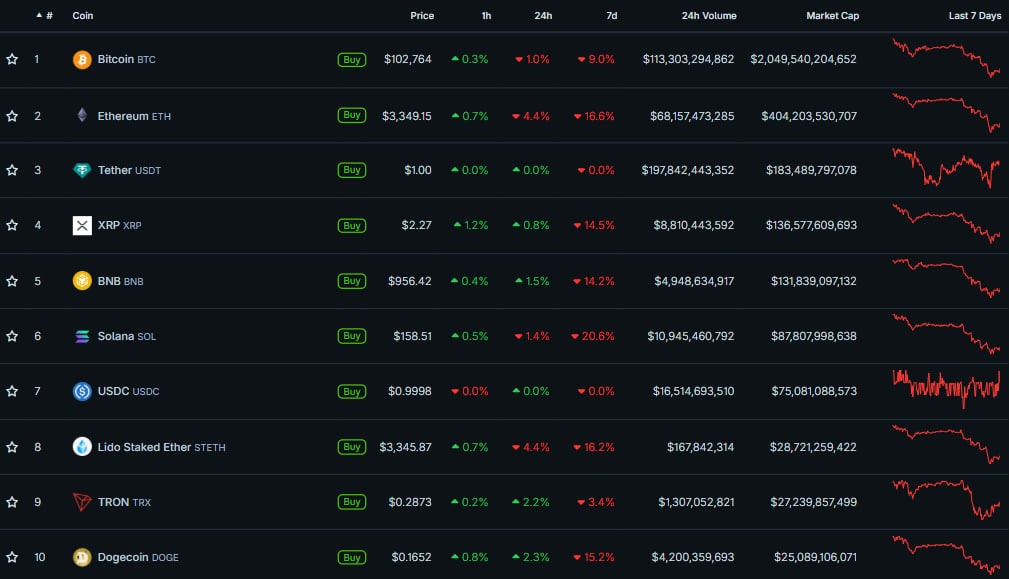This screenshot has height=579, width=1009.
Task: Toggle favorite star for Bitcoin
Action: click(x=12, y=60)
